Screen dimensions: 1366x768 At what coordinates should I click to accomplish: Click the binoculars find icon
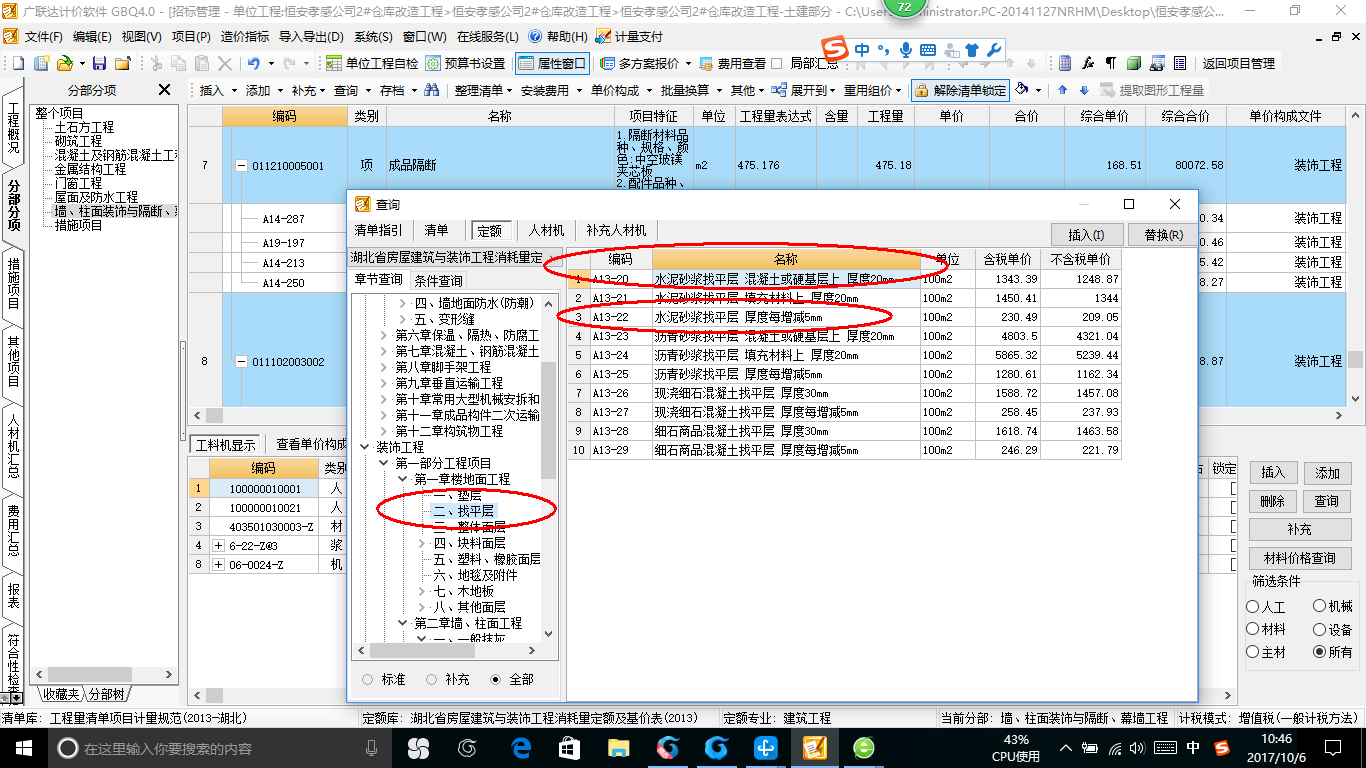coord(431,90)
